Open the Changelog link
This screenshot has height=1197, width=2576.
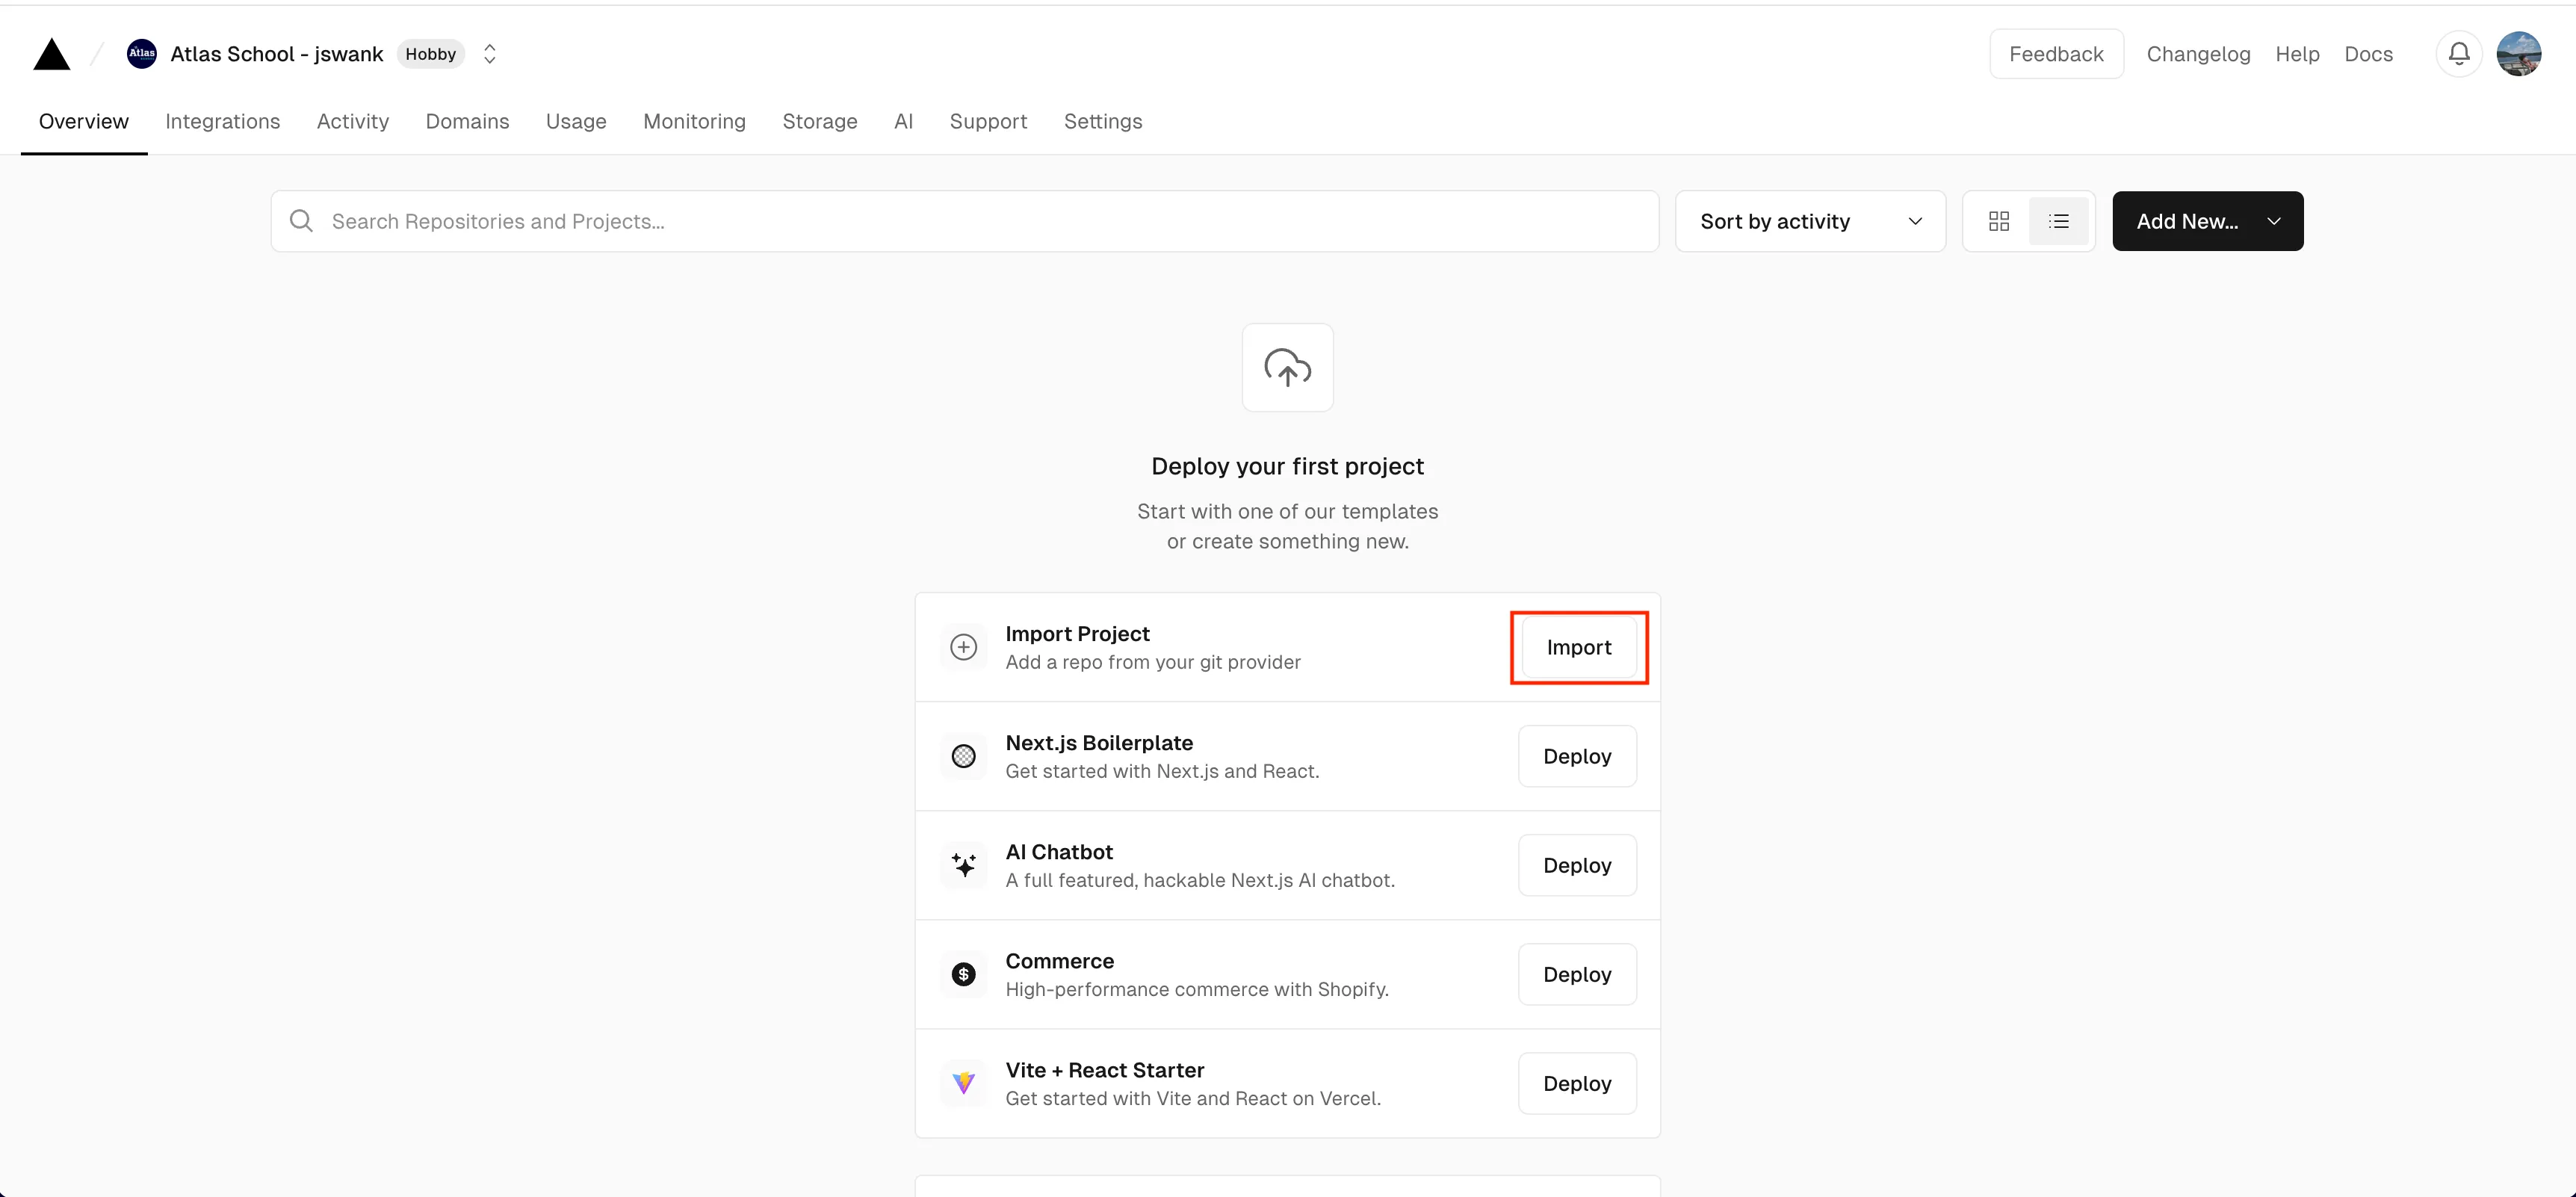point(2198,54)
